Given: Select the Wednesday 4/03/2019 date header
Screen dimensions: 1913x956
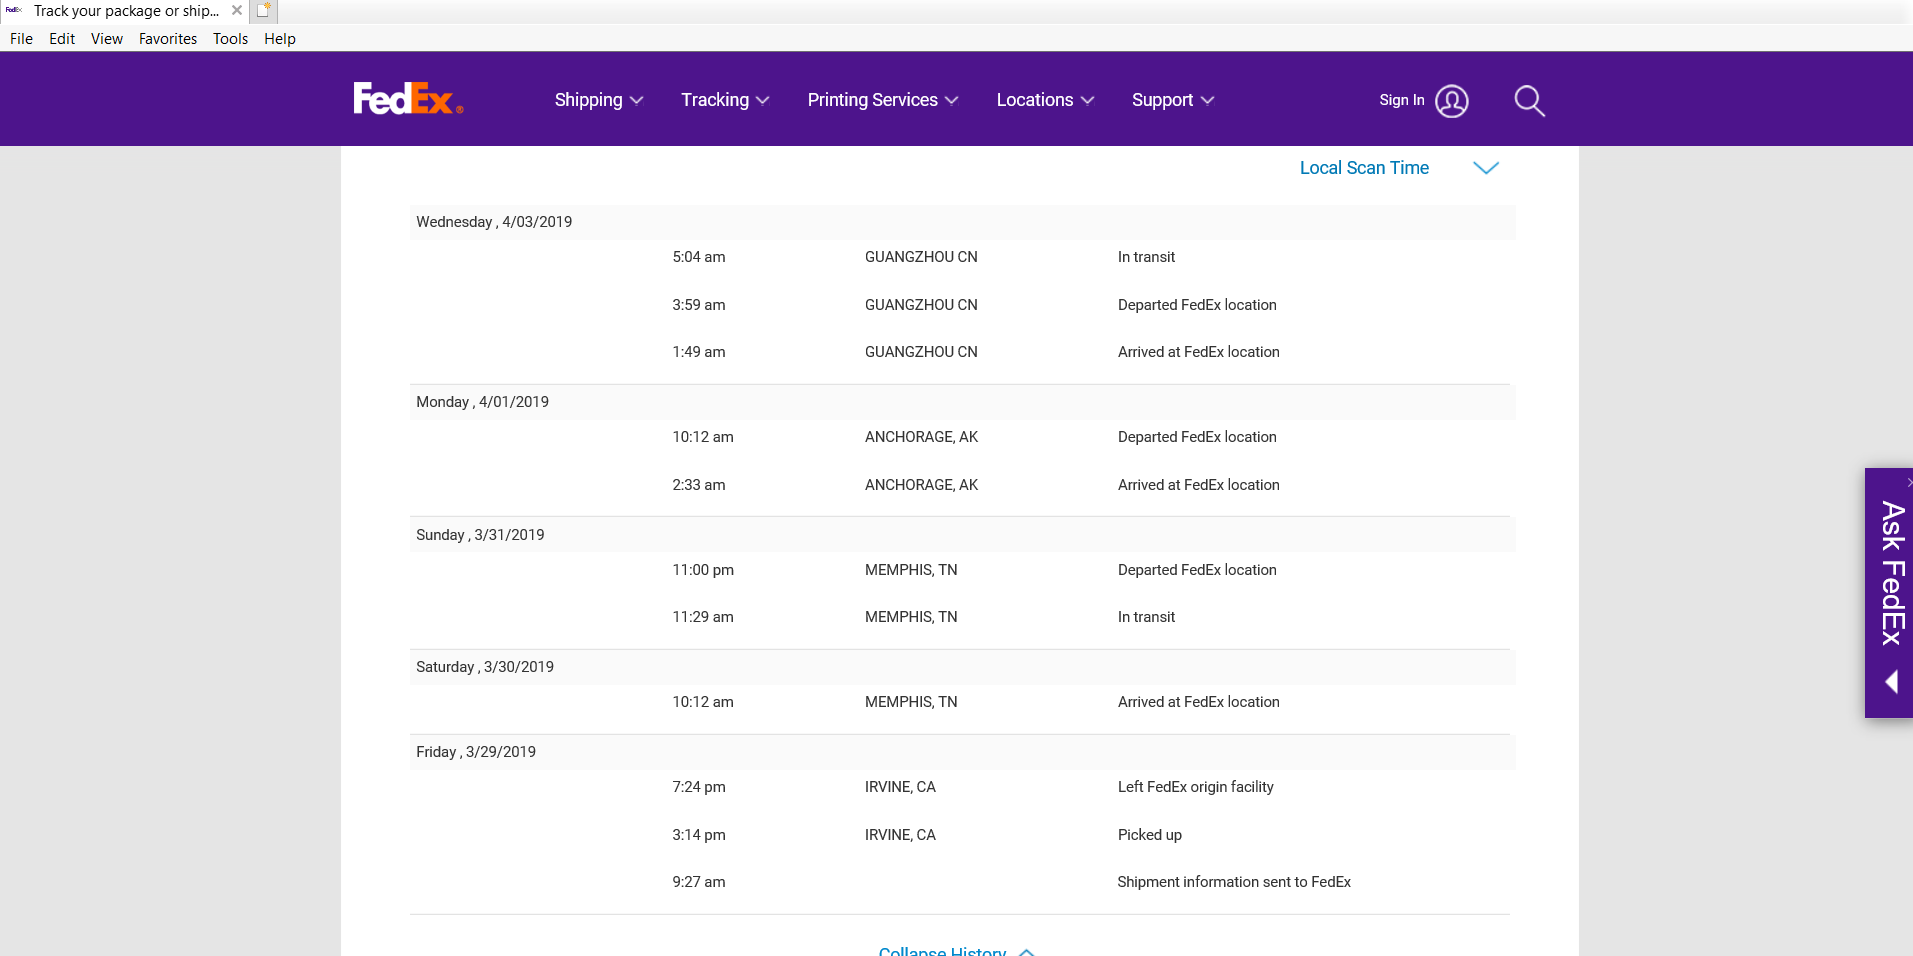Looking at the screenshot, I should click(494, 222).
